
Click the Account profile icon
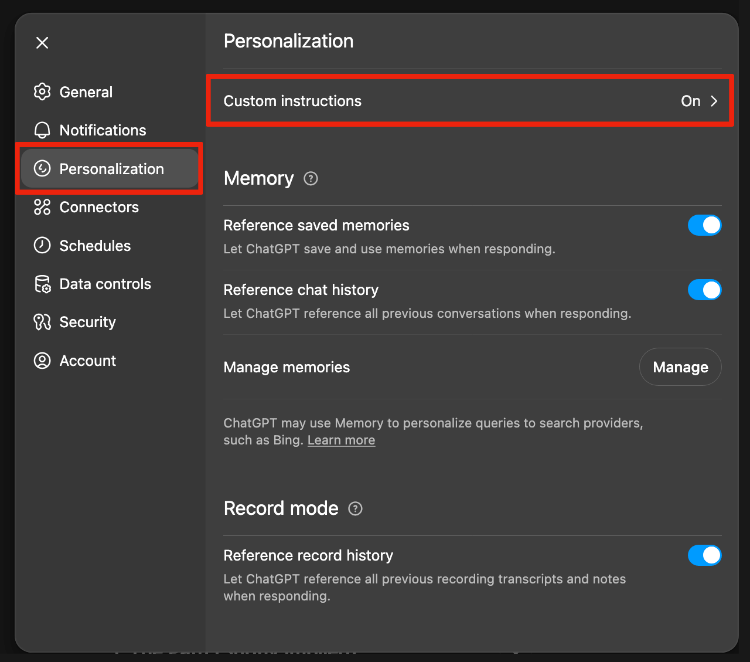(42, 361)
